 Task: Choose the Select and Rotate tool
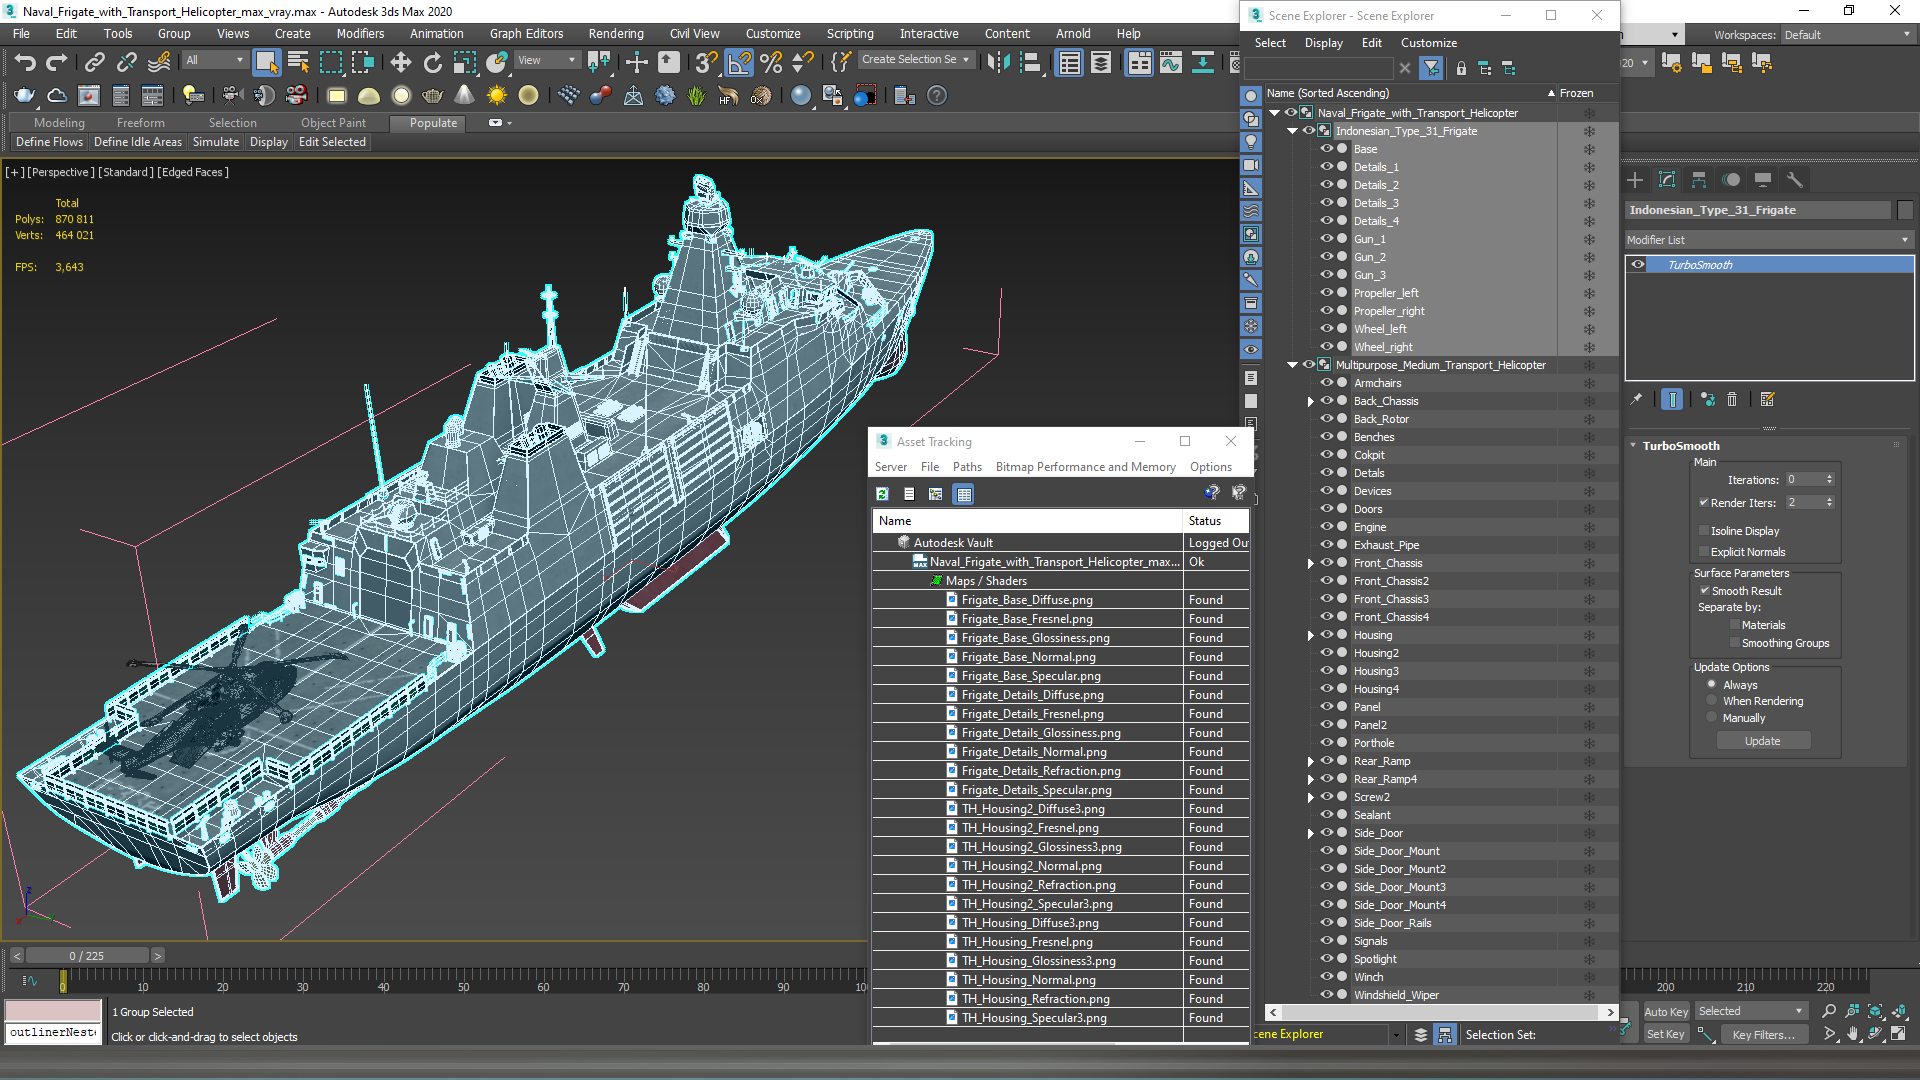coord(433,63)
